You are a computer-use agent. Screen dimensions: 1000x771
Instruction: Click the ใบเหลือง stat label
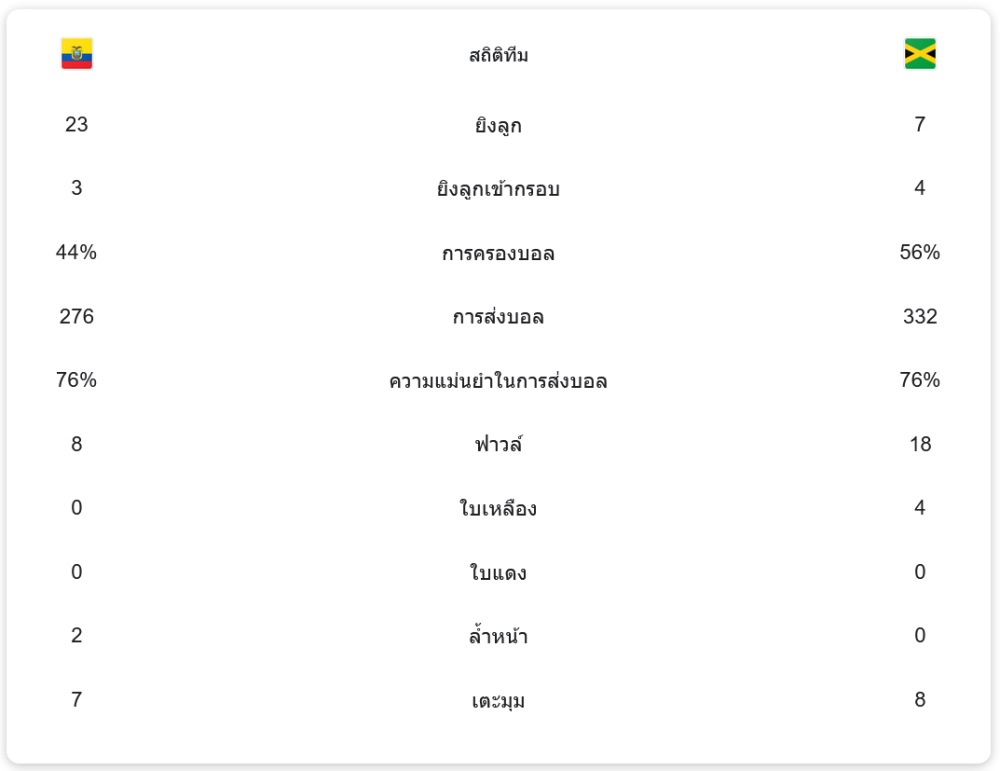coord(498,509)
